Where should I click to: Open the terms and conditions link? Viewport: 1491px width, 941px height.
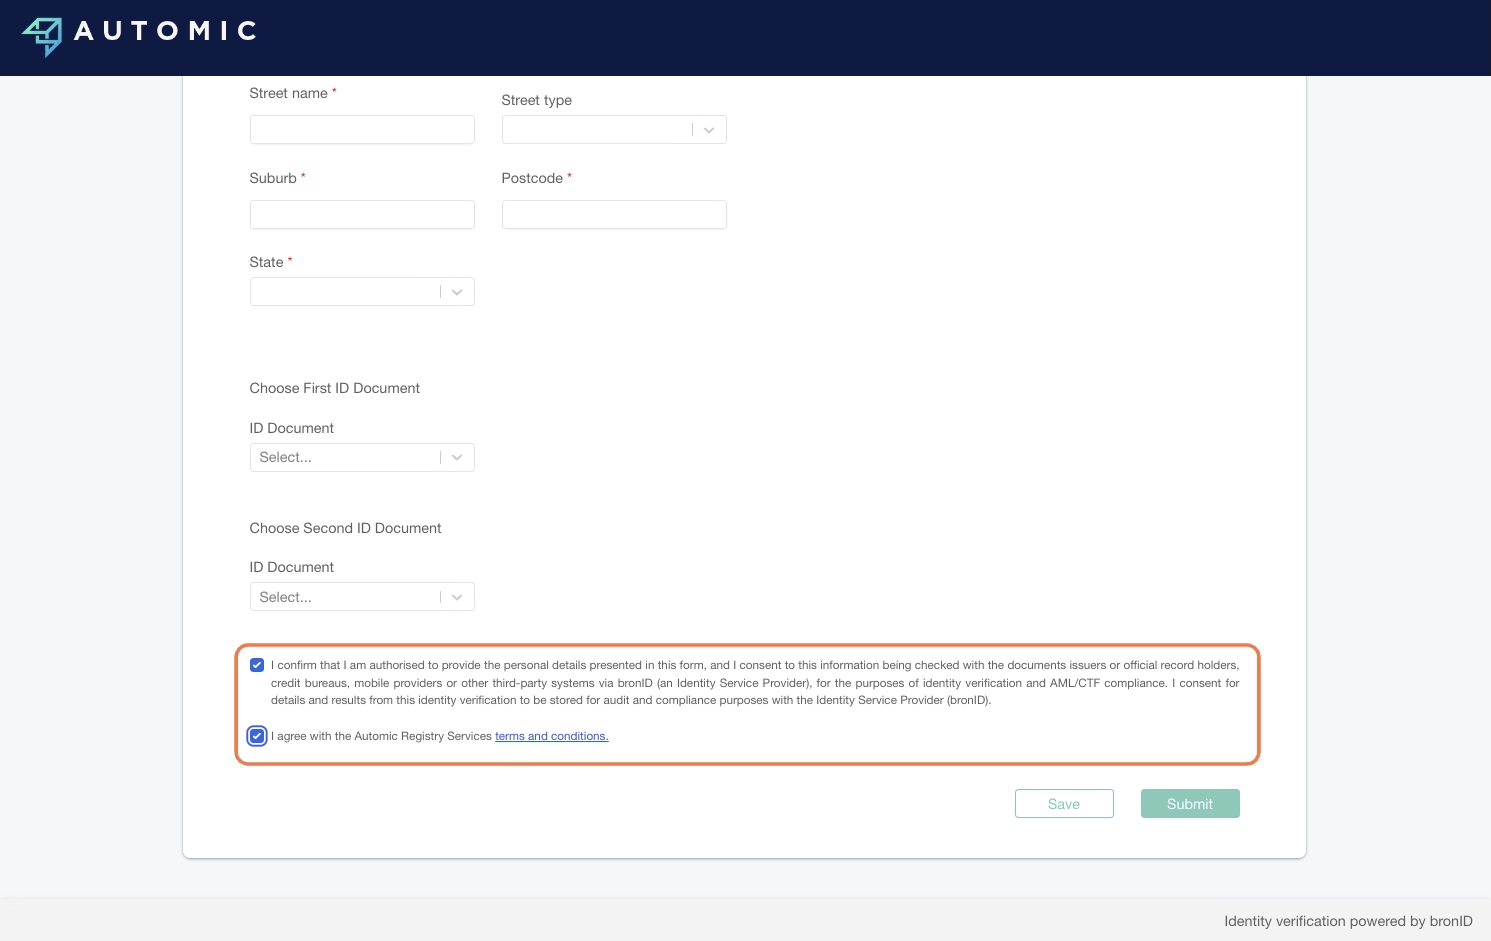point(551,736)
